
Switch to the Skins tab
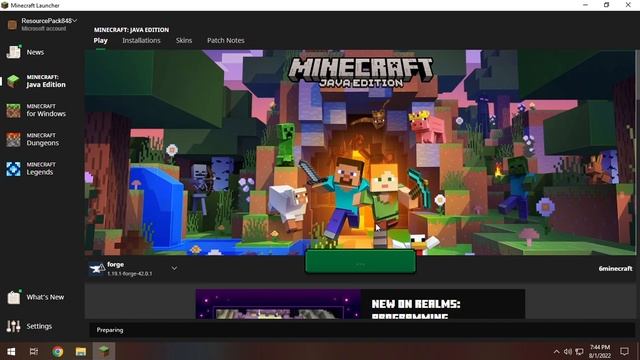[x=184, y=40]
